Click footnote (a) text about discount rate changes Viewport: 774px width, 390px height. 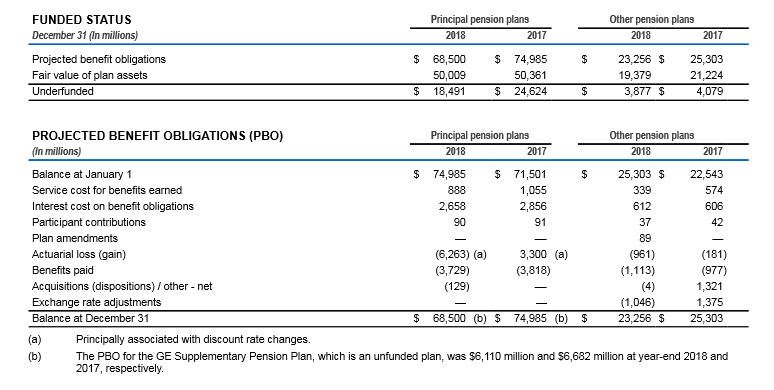click(x=193, y=340)
